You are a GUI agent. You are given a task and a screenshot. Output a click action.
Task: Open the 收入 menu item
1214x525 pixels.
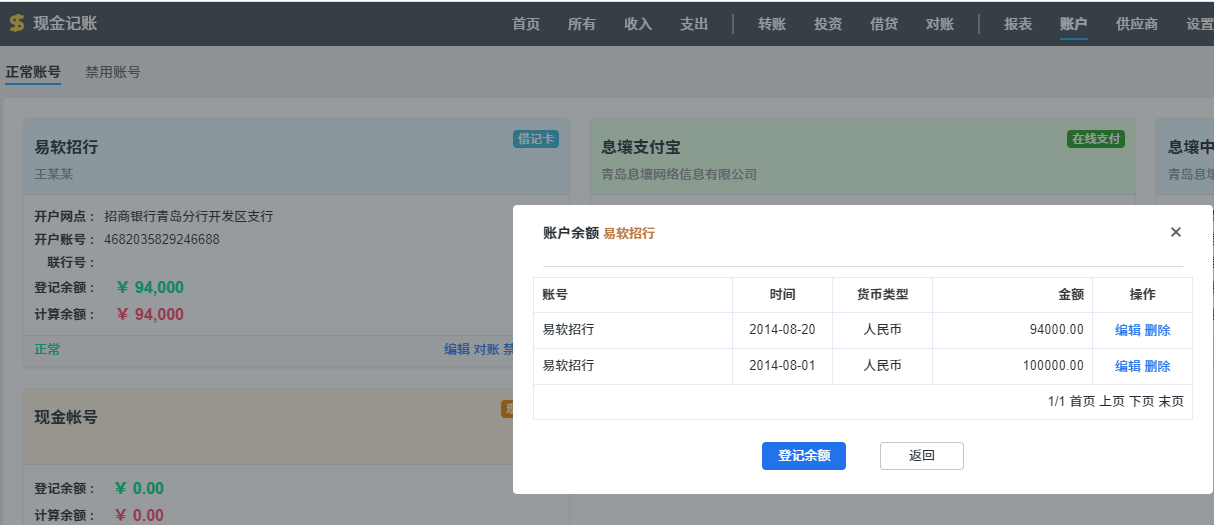click(638, 24)
